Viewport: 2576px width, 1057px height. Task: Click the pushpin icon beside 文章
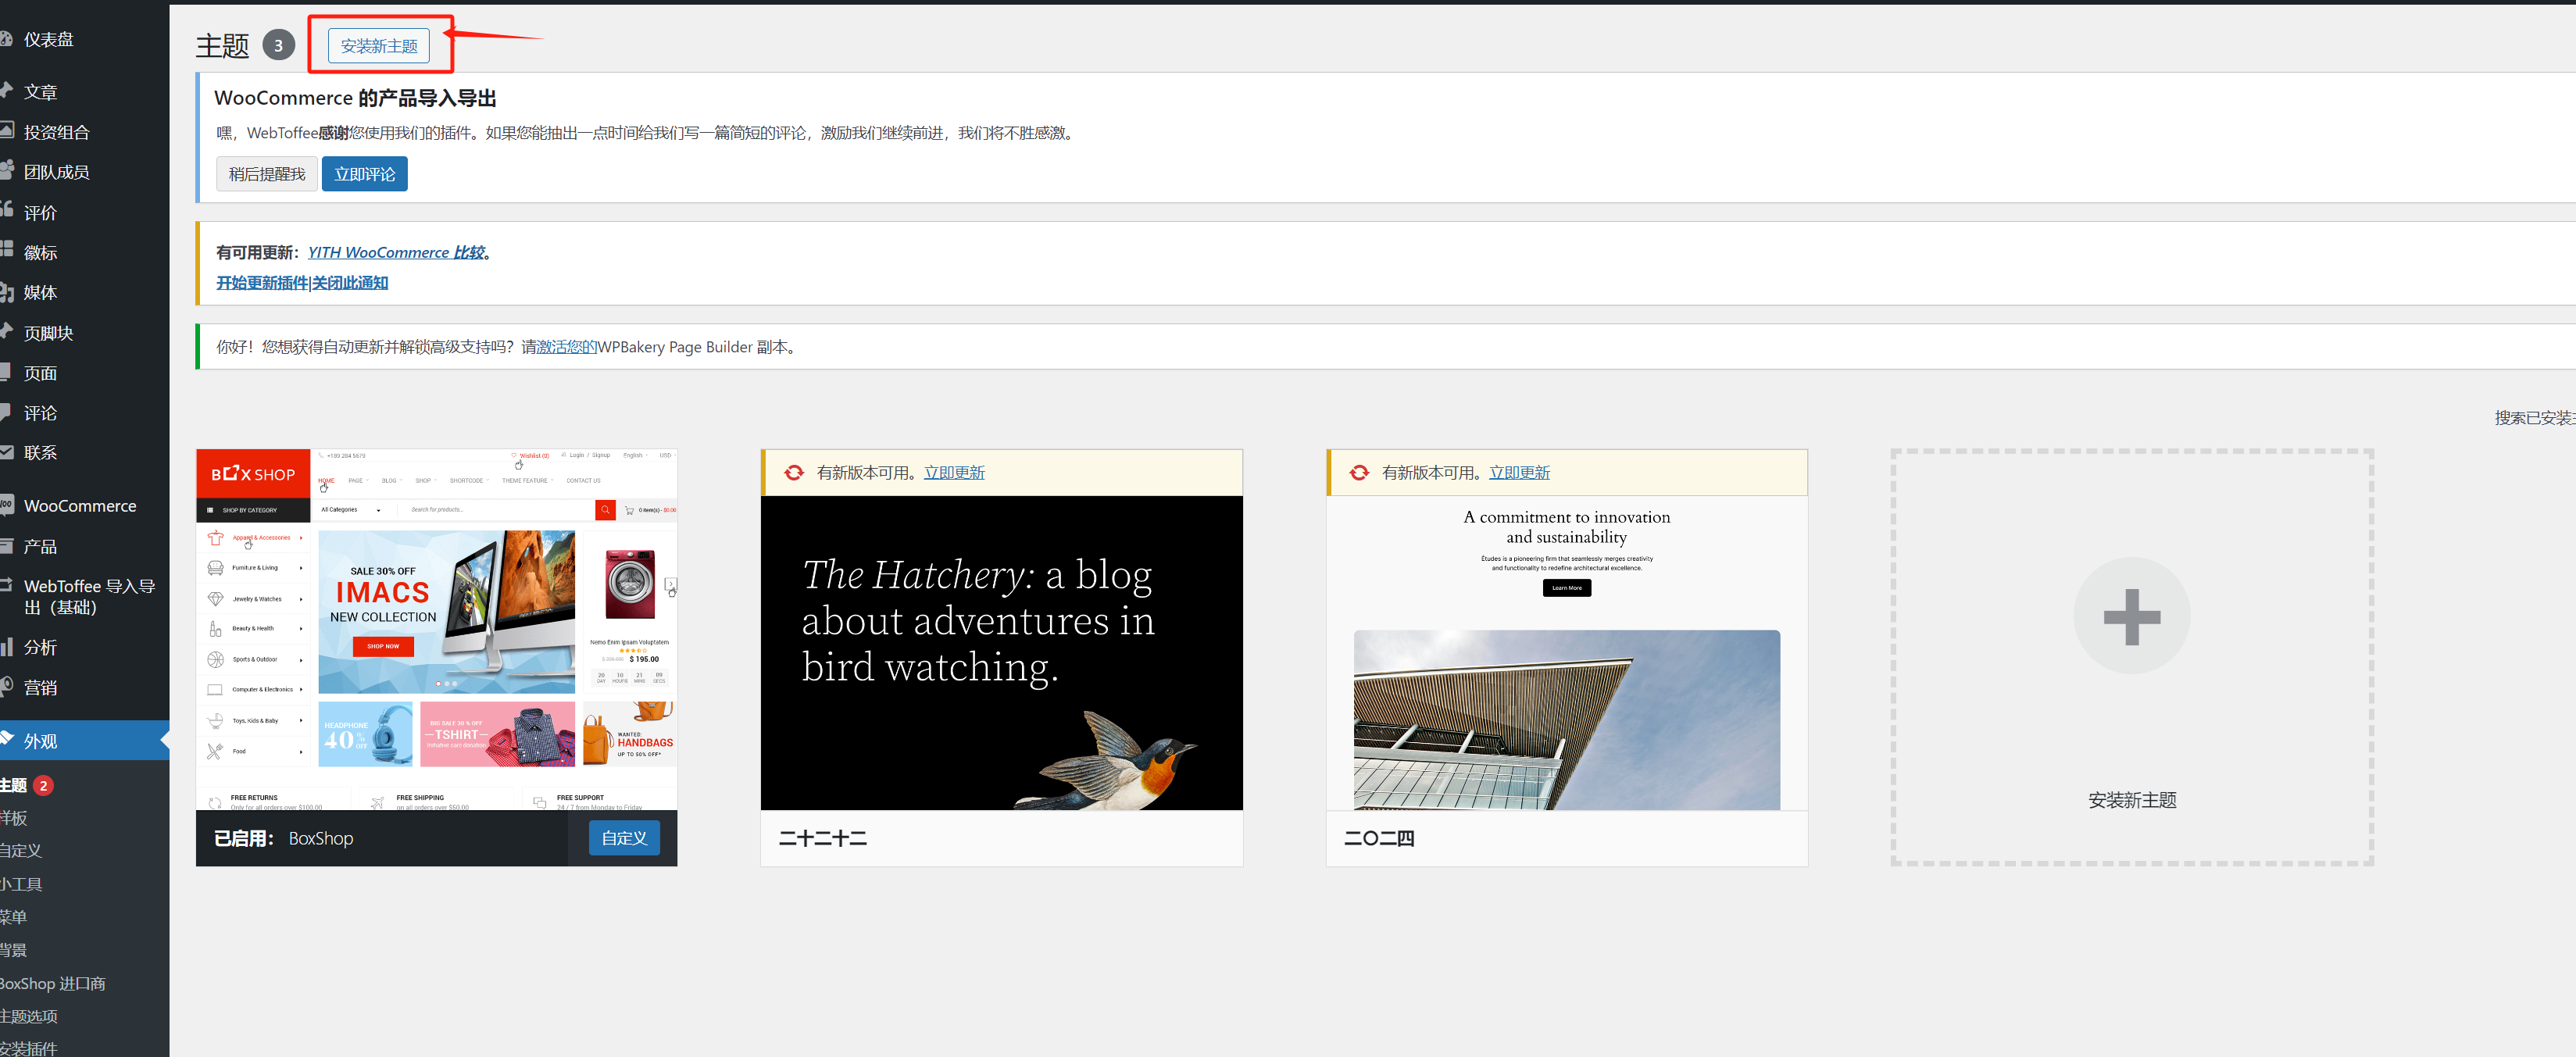coord(5,91)
